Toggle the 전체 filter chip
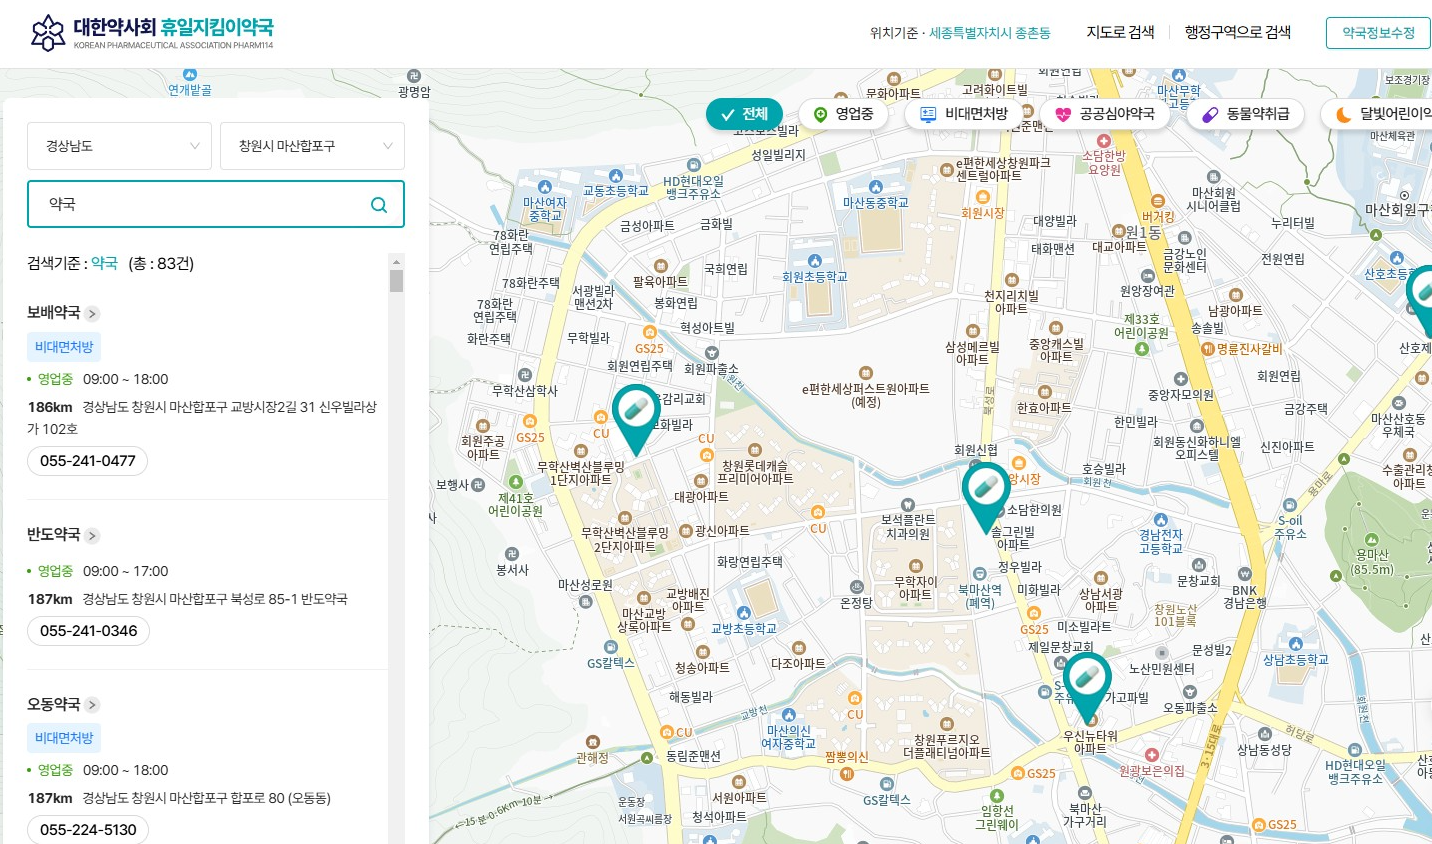1432x844 pixels. (744, 114)
